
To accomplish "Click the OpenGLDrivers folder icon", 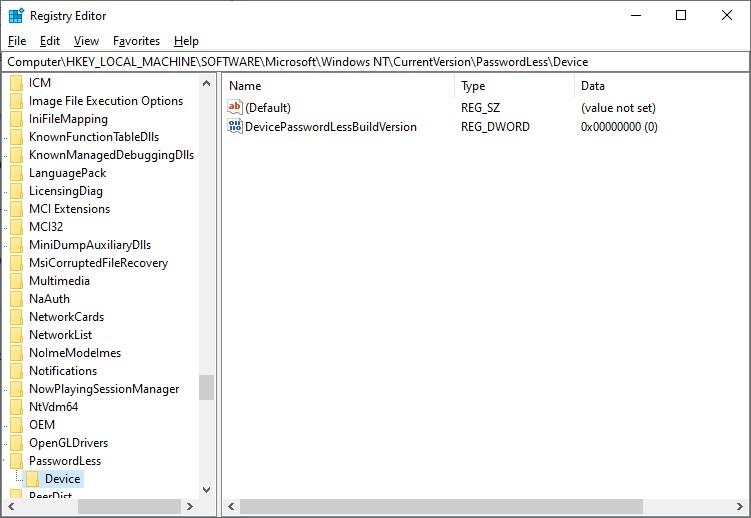I will point(17,443).
